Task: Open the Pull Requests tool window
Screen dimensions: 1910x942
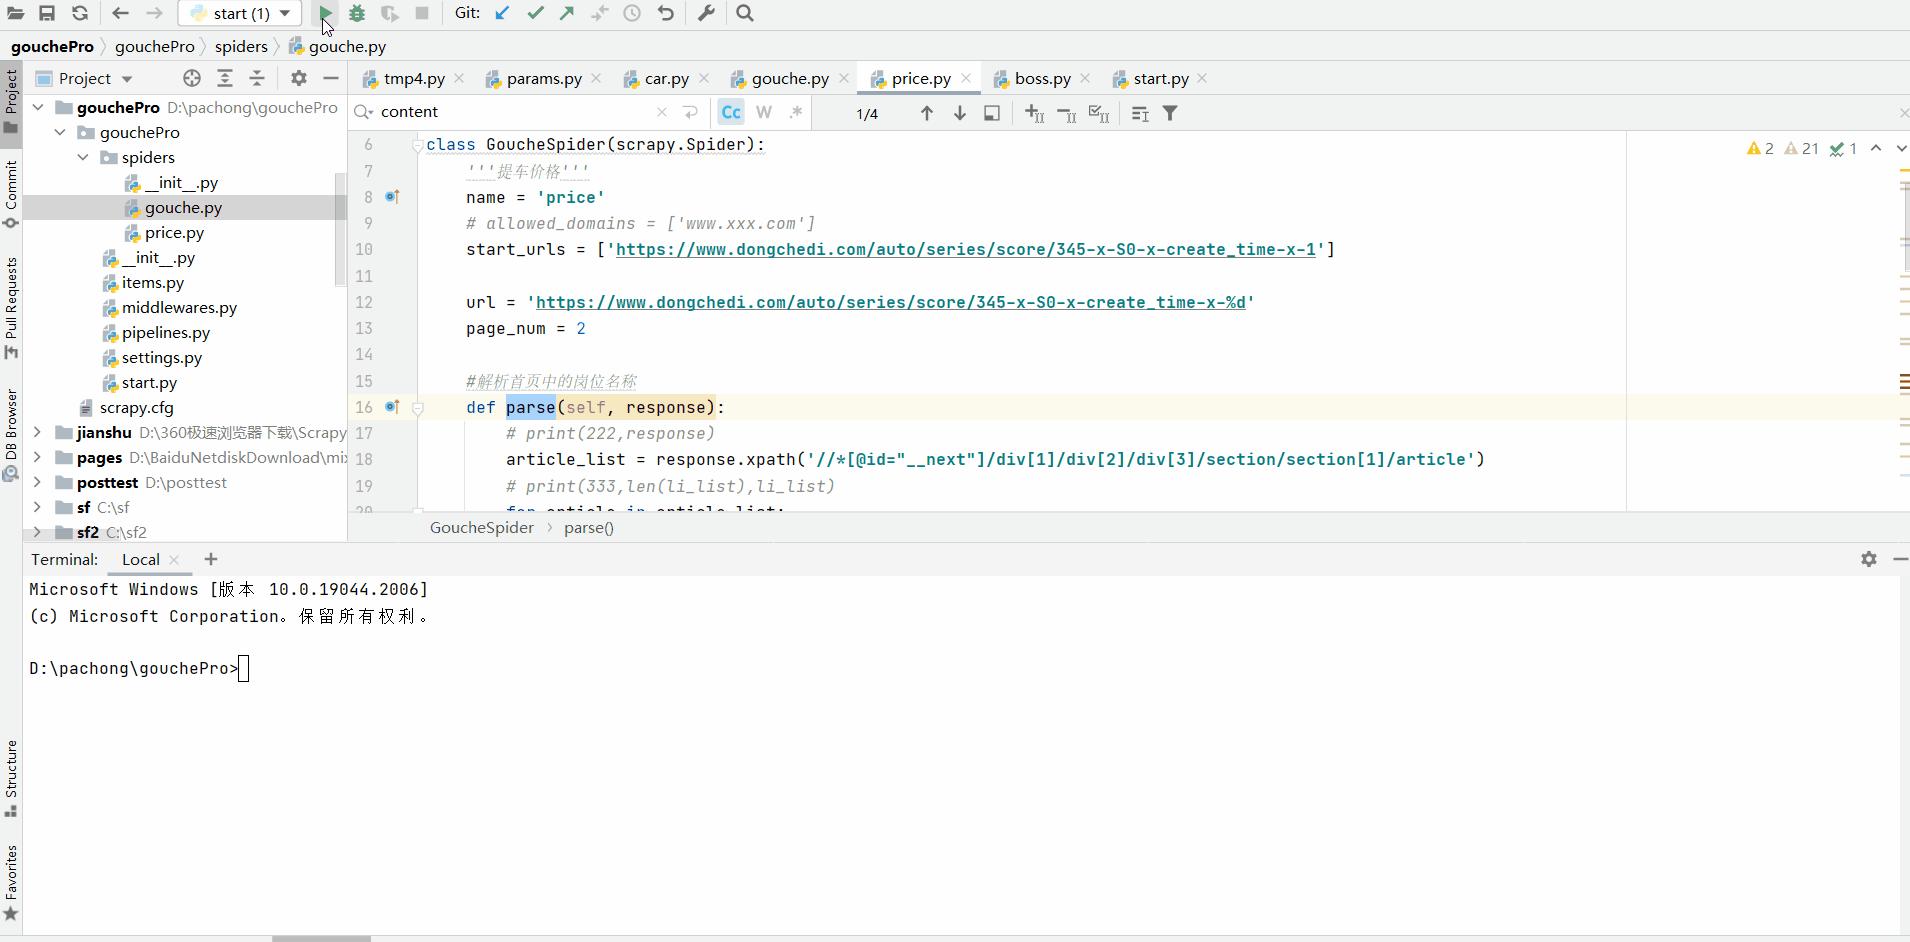Action: coord(11,308)
